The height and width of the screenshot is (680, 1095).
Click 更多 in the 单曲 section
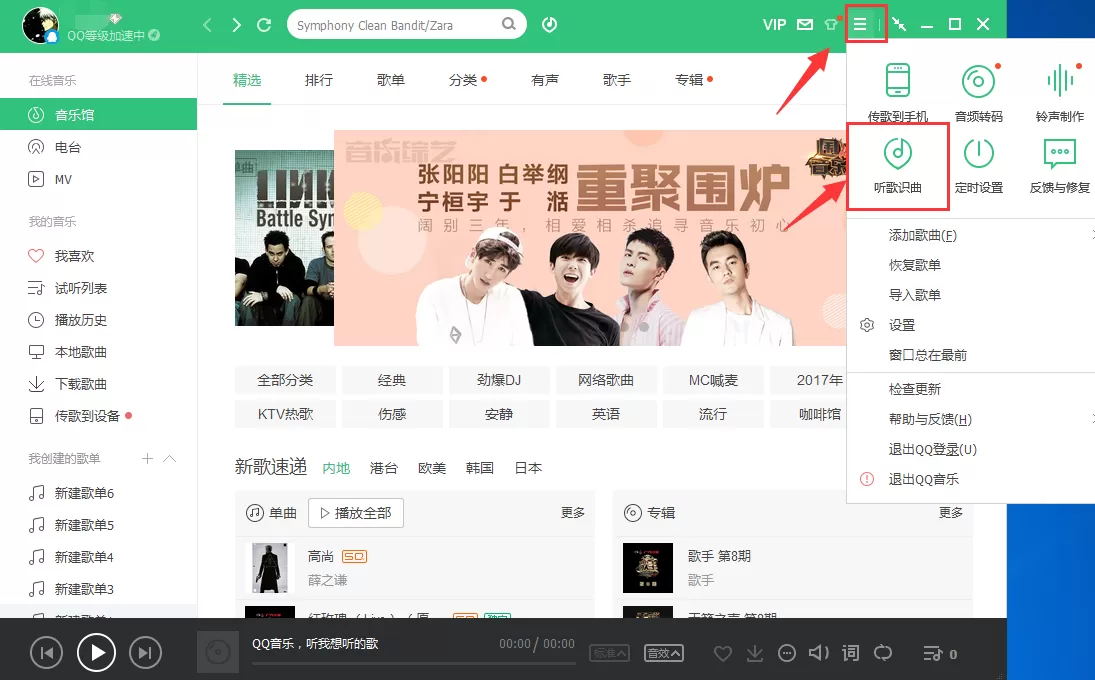pyautogui.click(x=573, y=513)
